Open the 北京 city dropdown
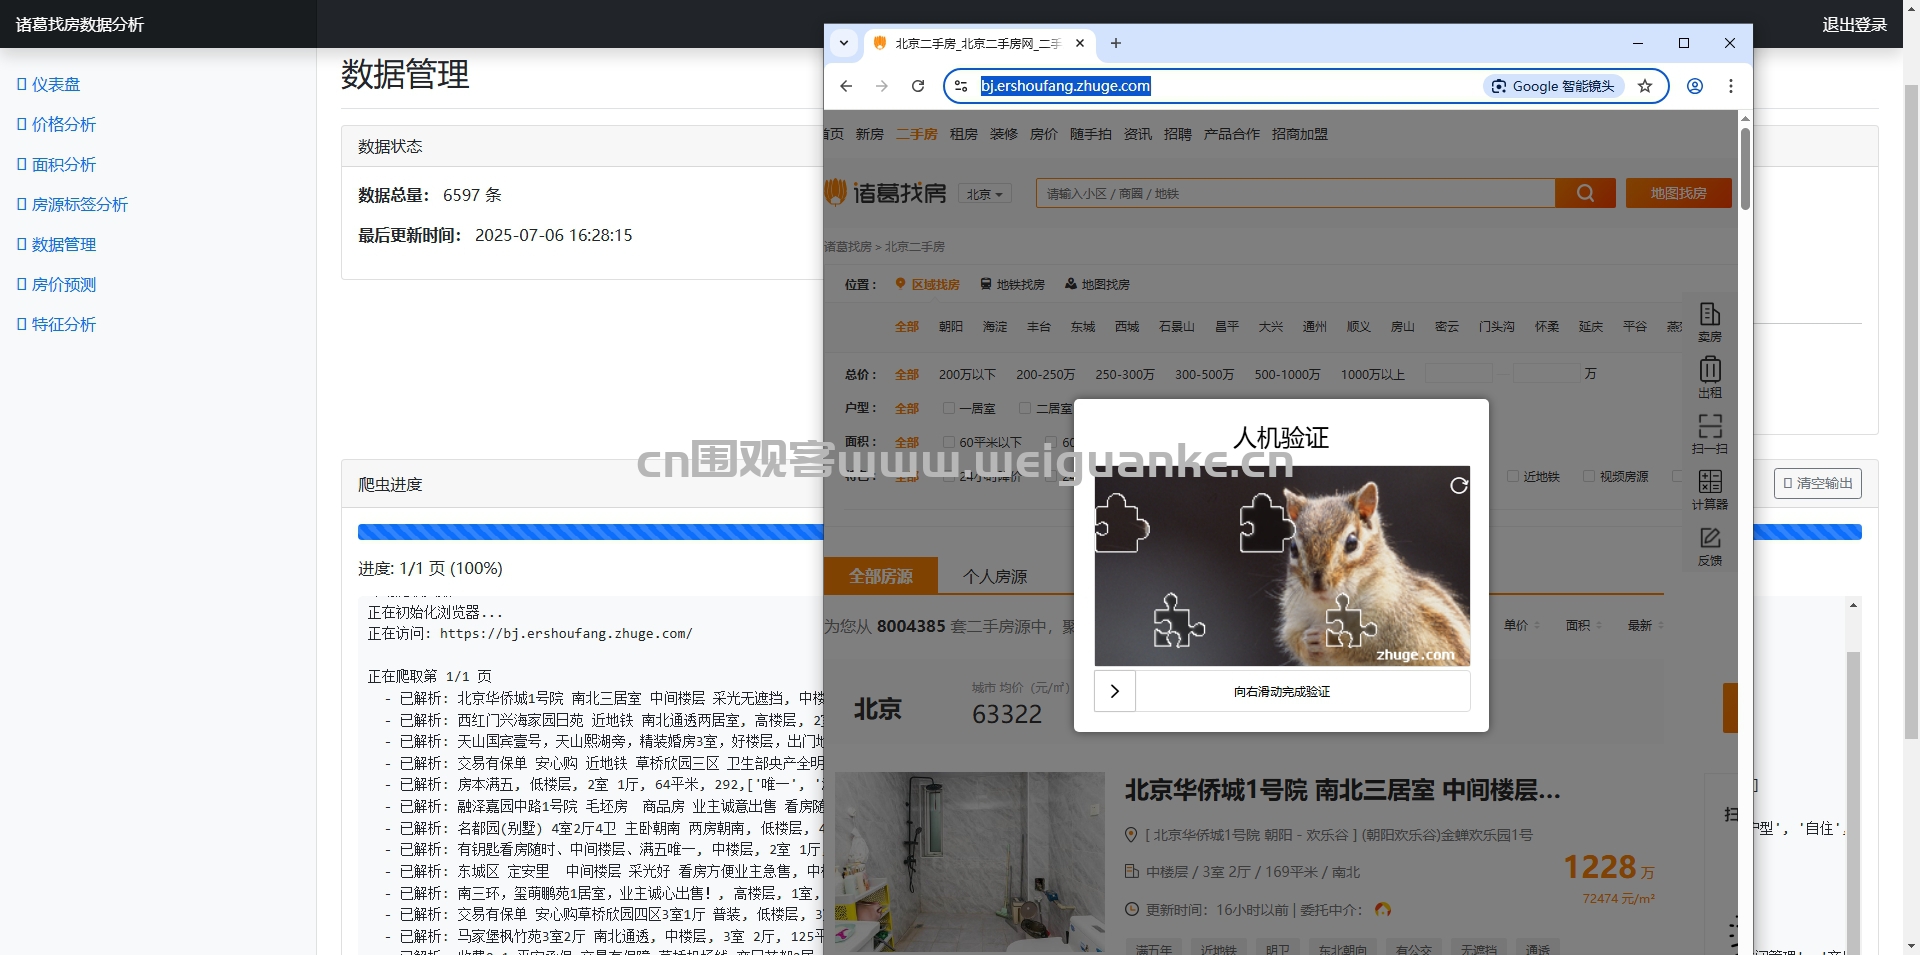 tap(985, 194)
